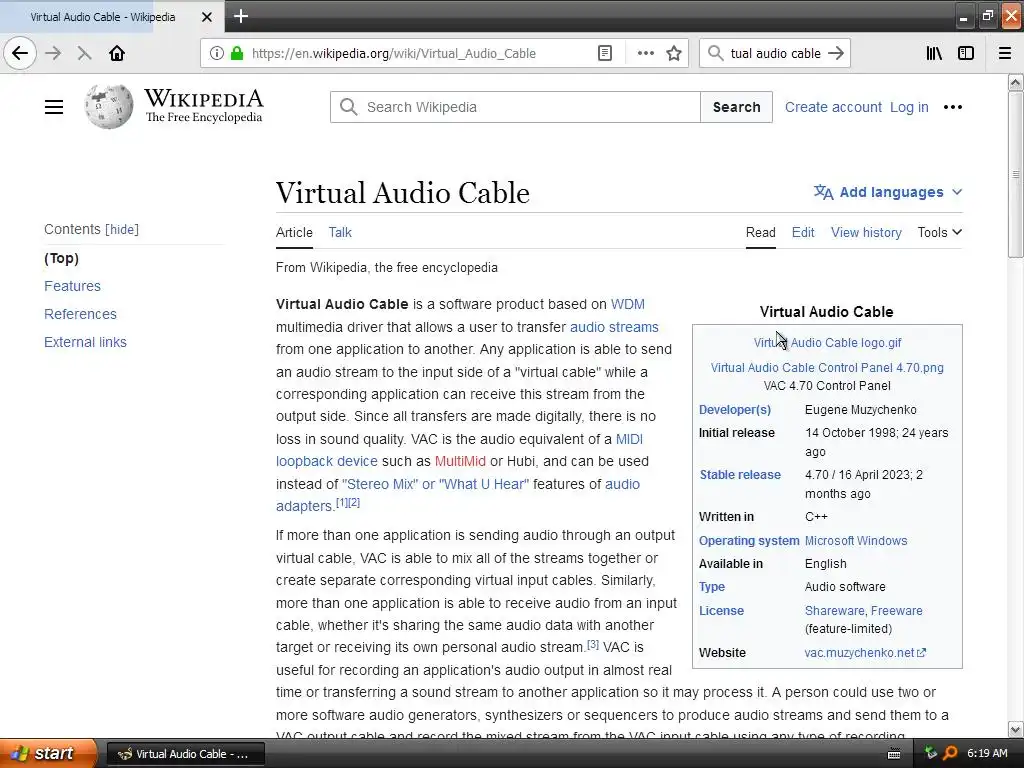Open page actions three-dot menu
Viewport: 1024px width, 768px height.
coord(645,53)
